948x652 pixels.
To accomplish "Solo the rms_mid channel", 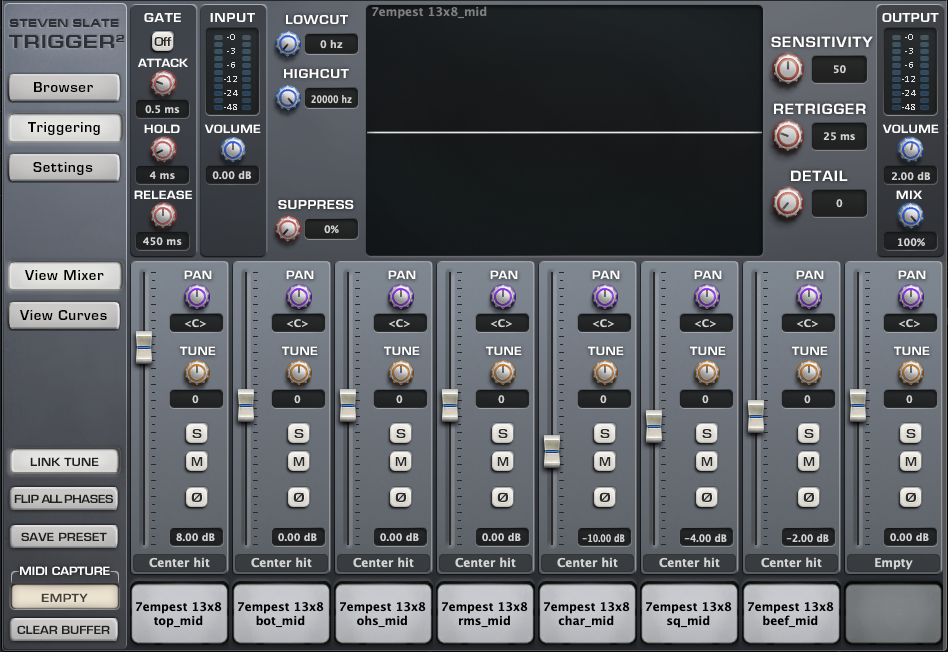I will (x=502, y=433).
